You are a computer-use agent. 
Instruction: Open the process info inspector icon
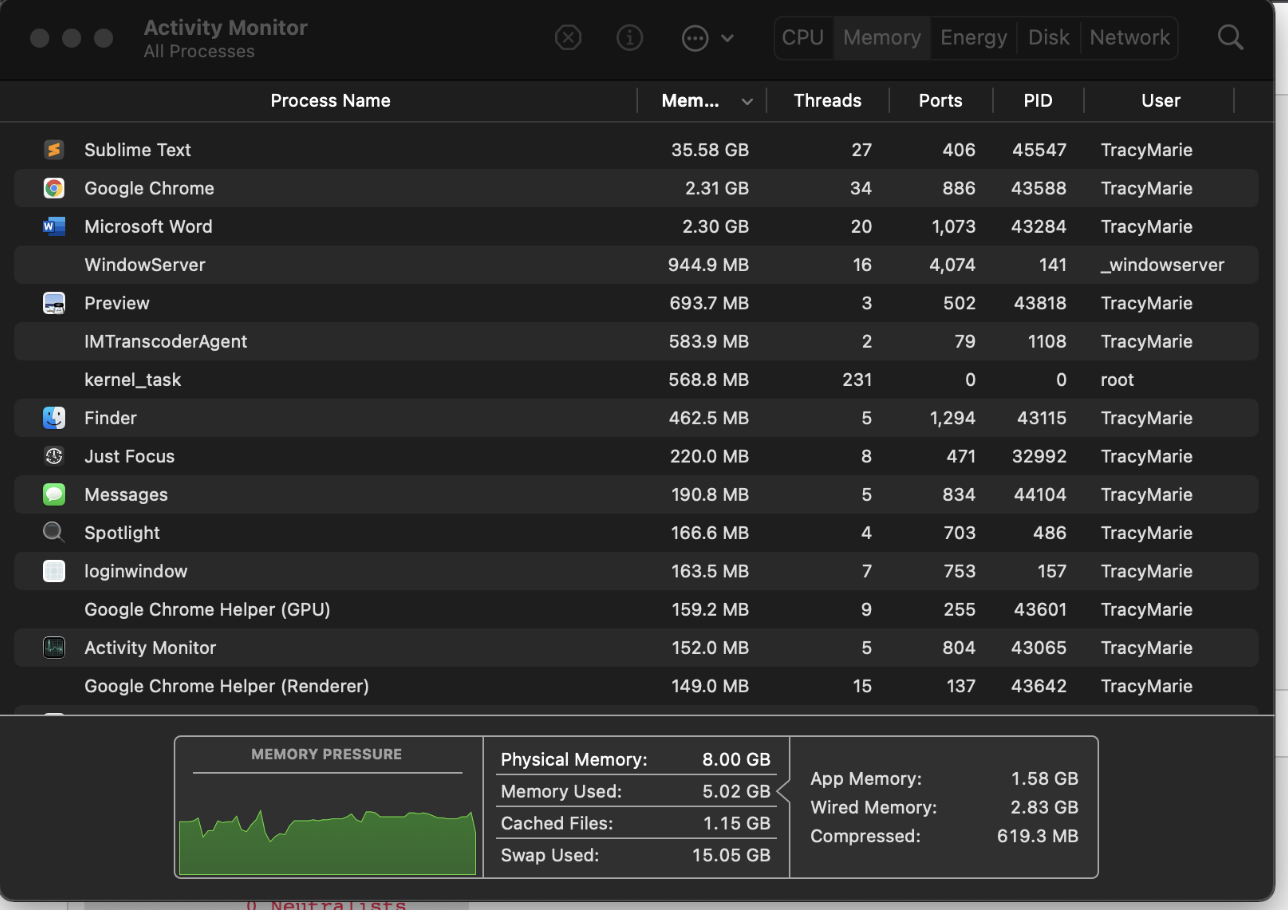(x=630, y=38)
